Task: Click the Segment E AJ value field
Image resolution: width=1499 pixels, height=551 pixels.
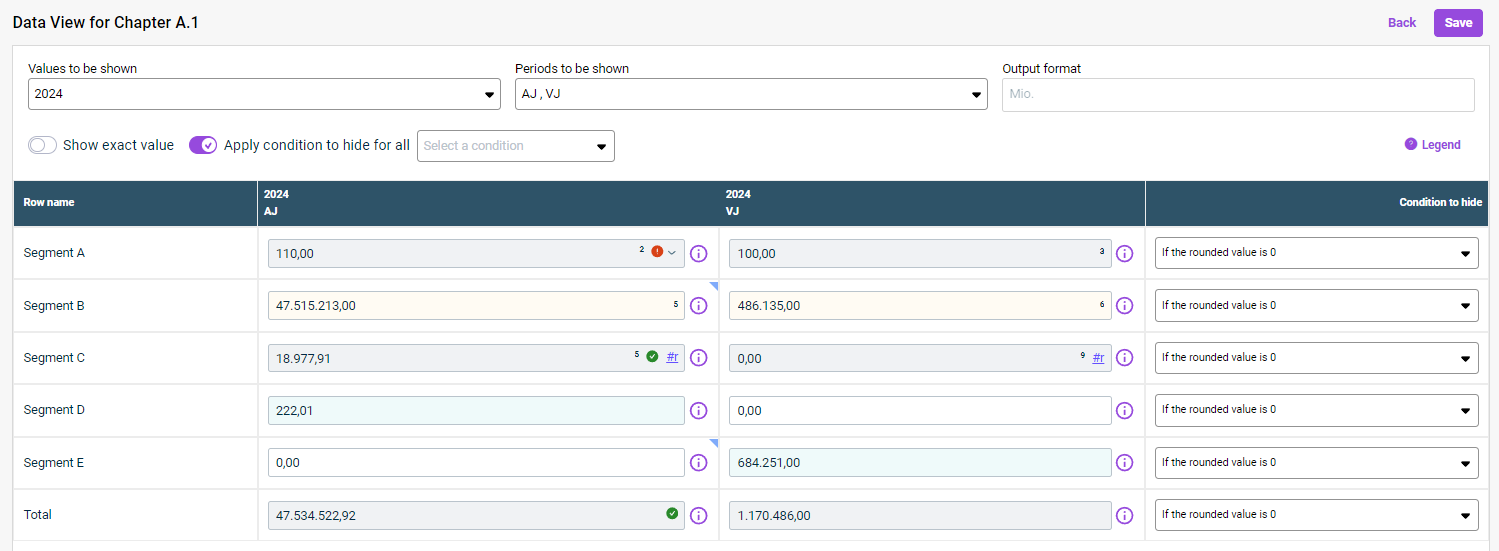Action: [476, 463]
